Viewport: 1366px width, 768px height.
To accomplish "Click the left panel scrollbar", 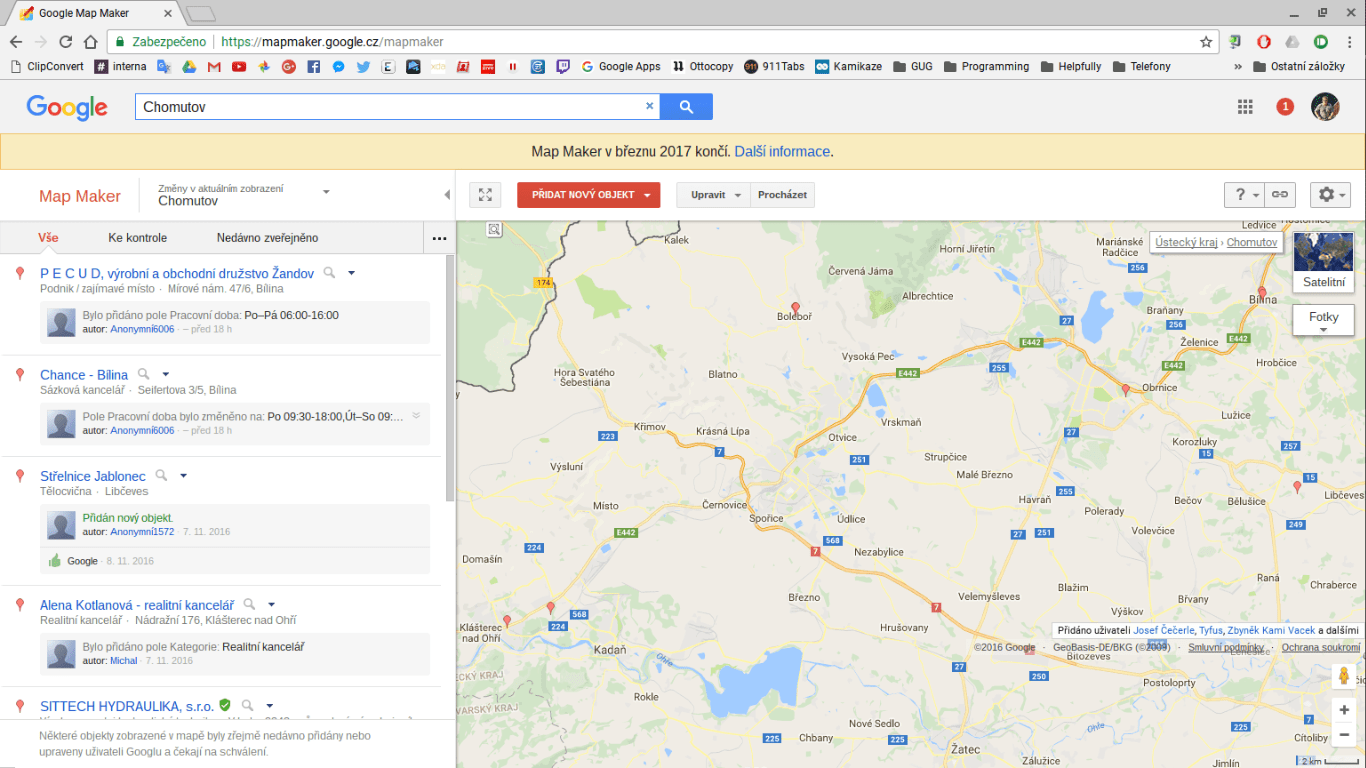I will (x=449, y=379).
